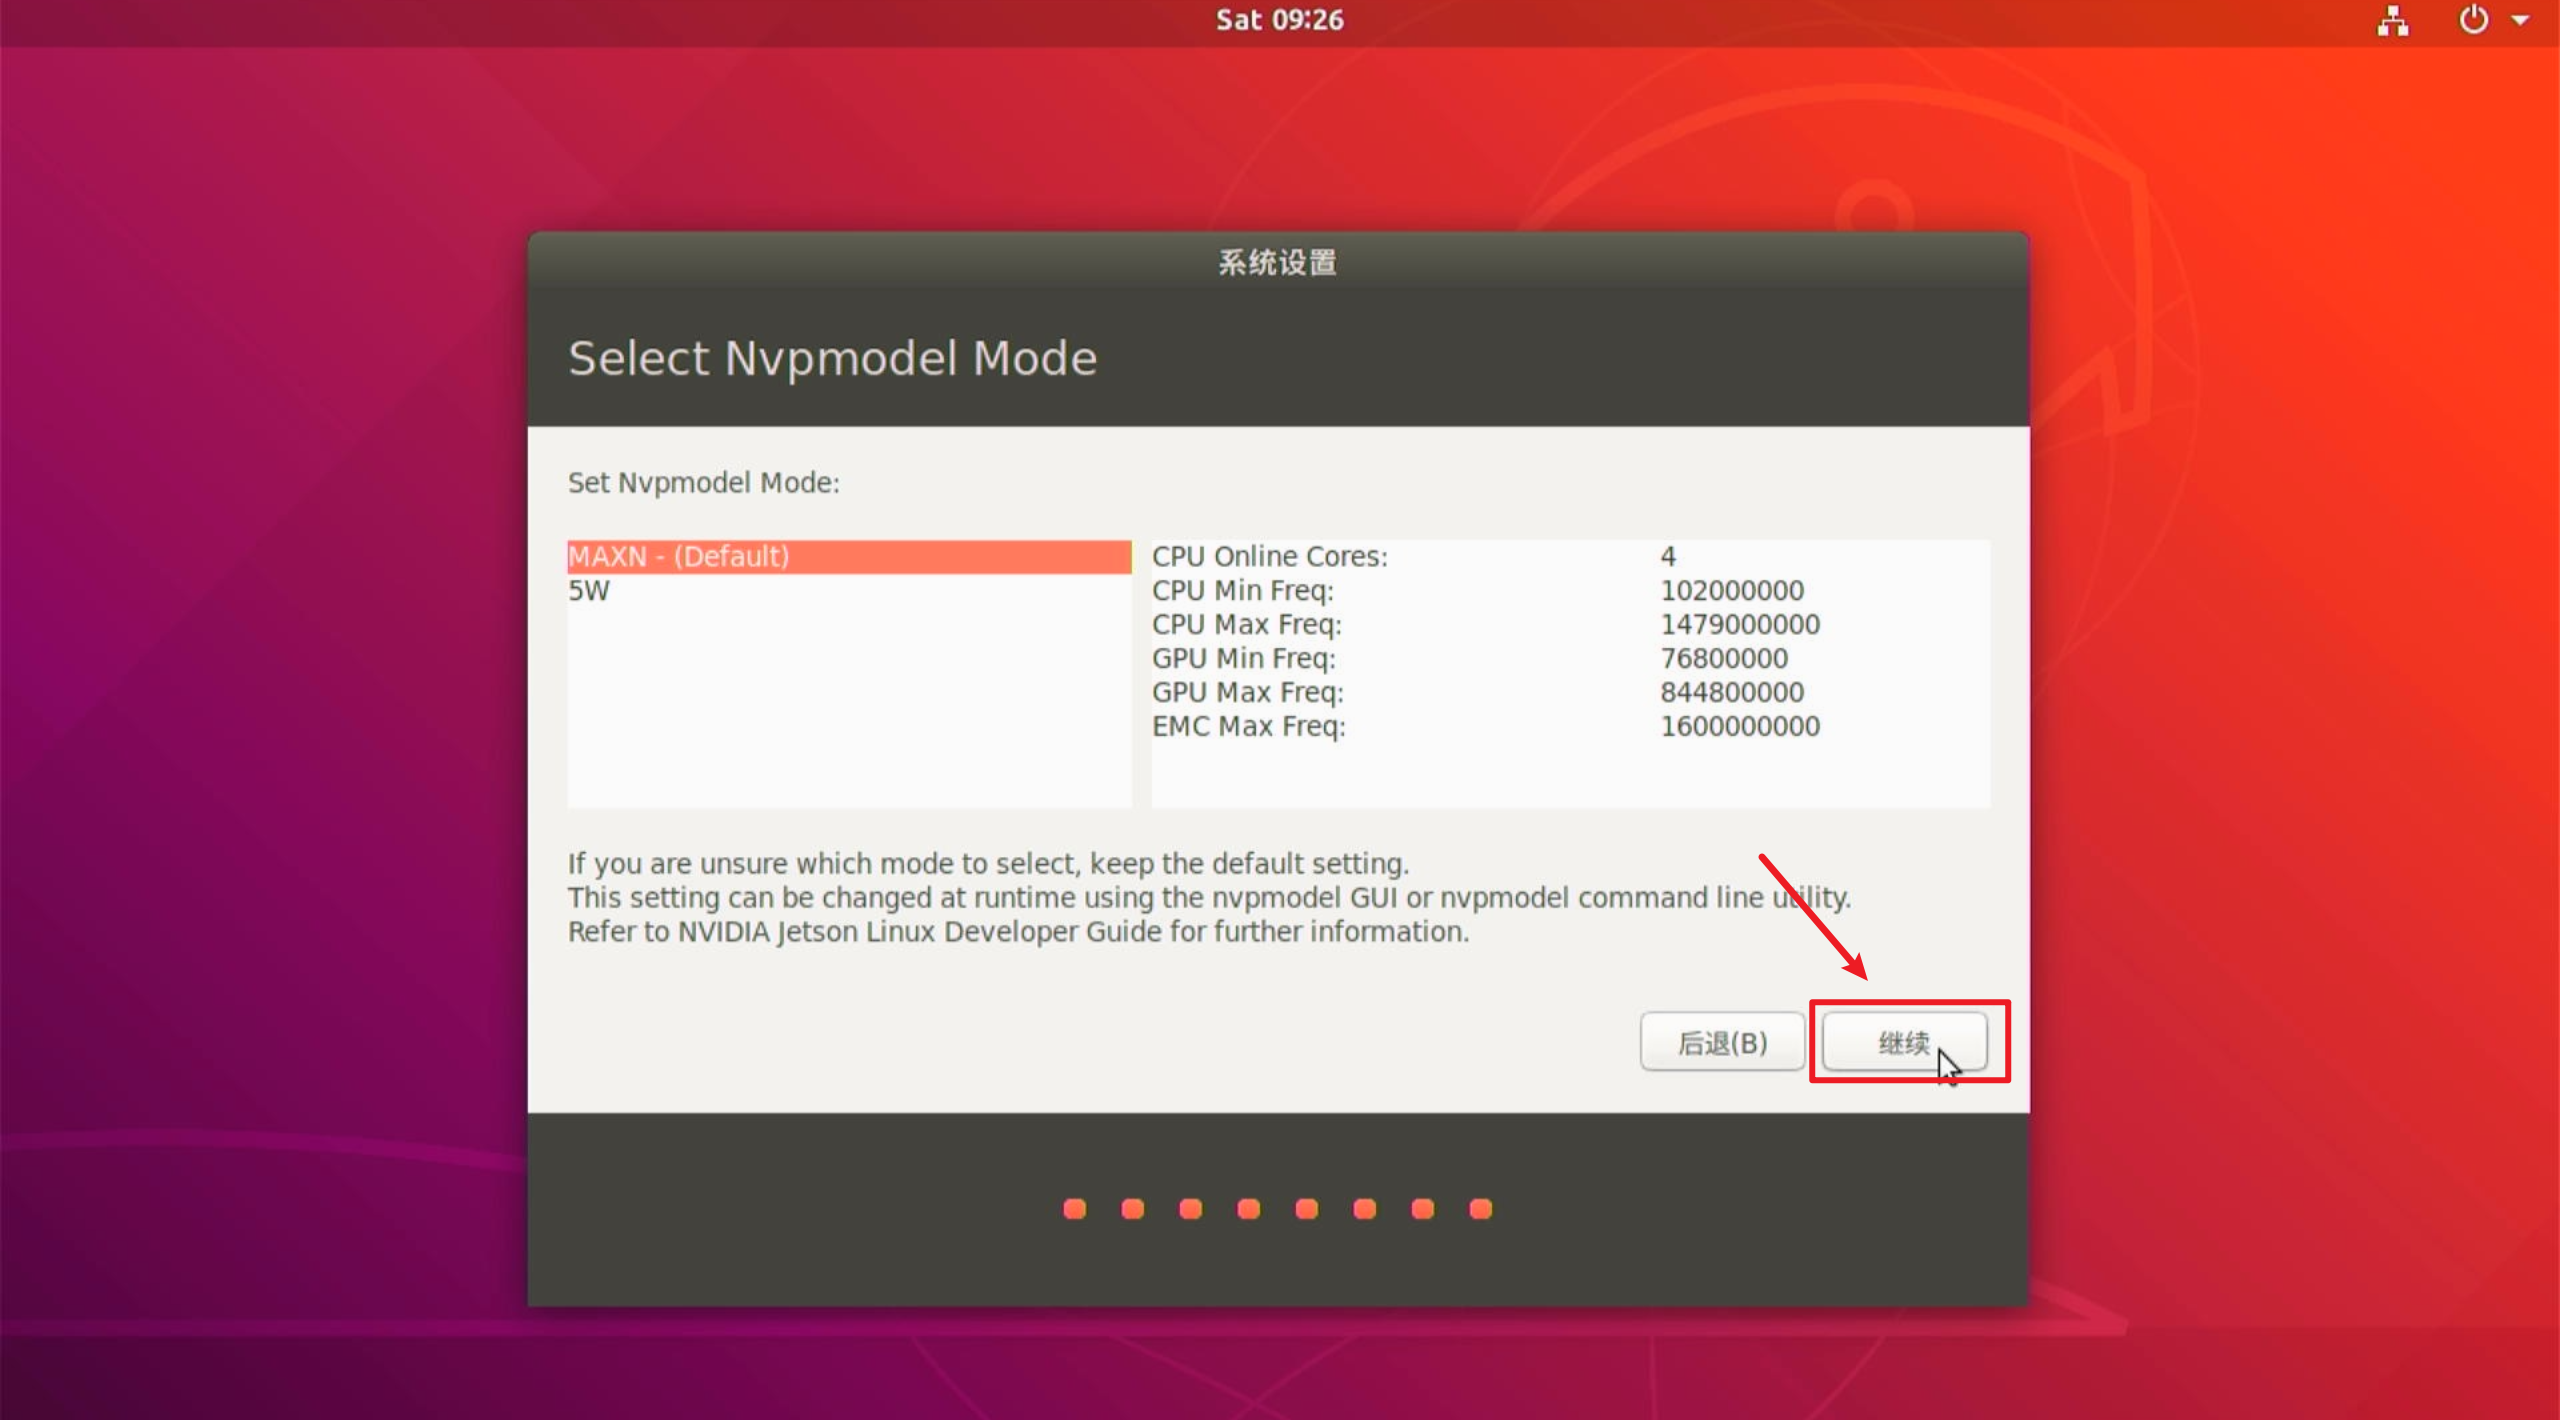The height and width of the screenshot is (1420, 2560).
Task: Click the sixth progress dot
Action: tap(1365, 1209)
